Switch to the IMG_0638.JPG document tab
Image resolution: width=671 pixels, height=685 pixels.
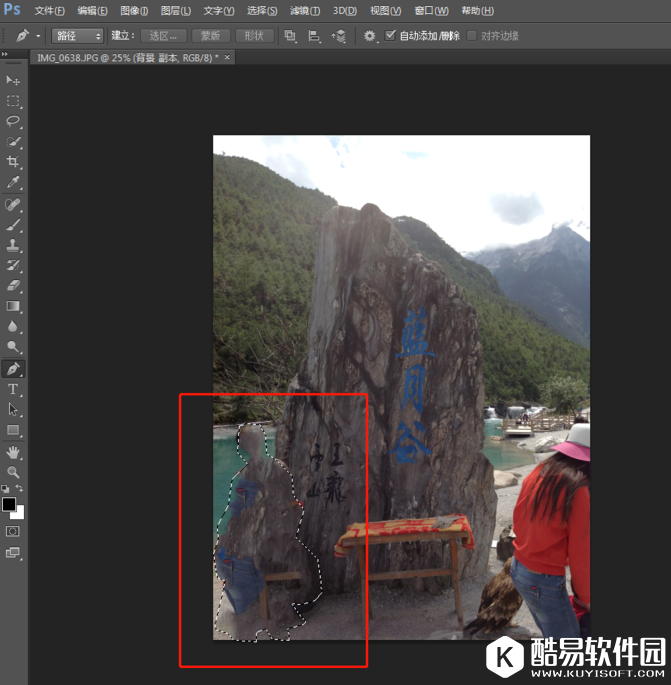[127, 58]
